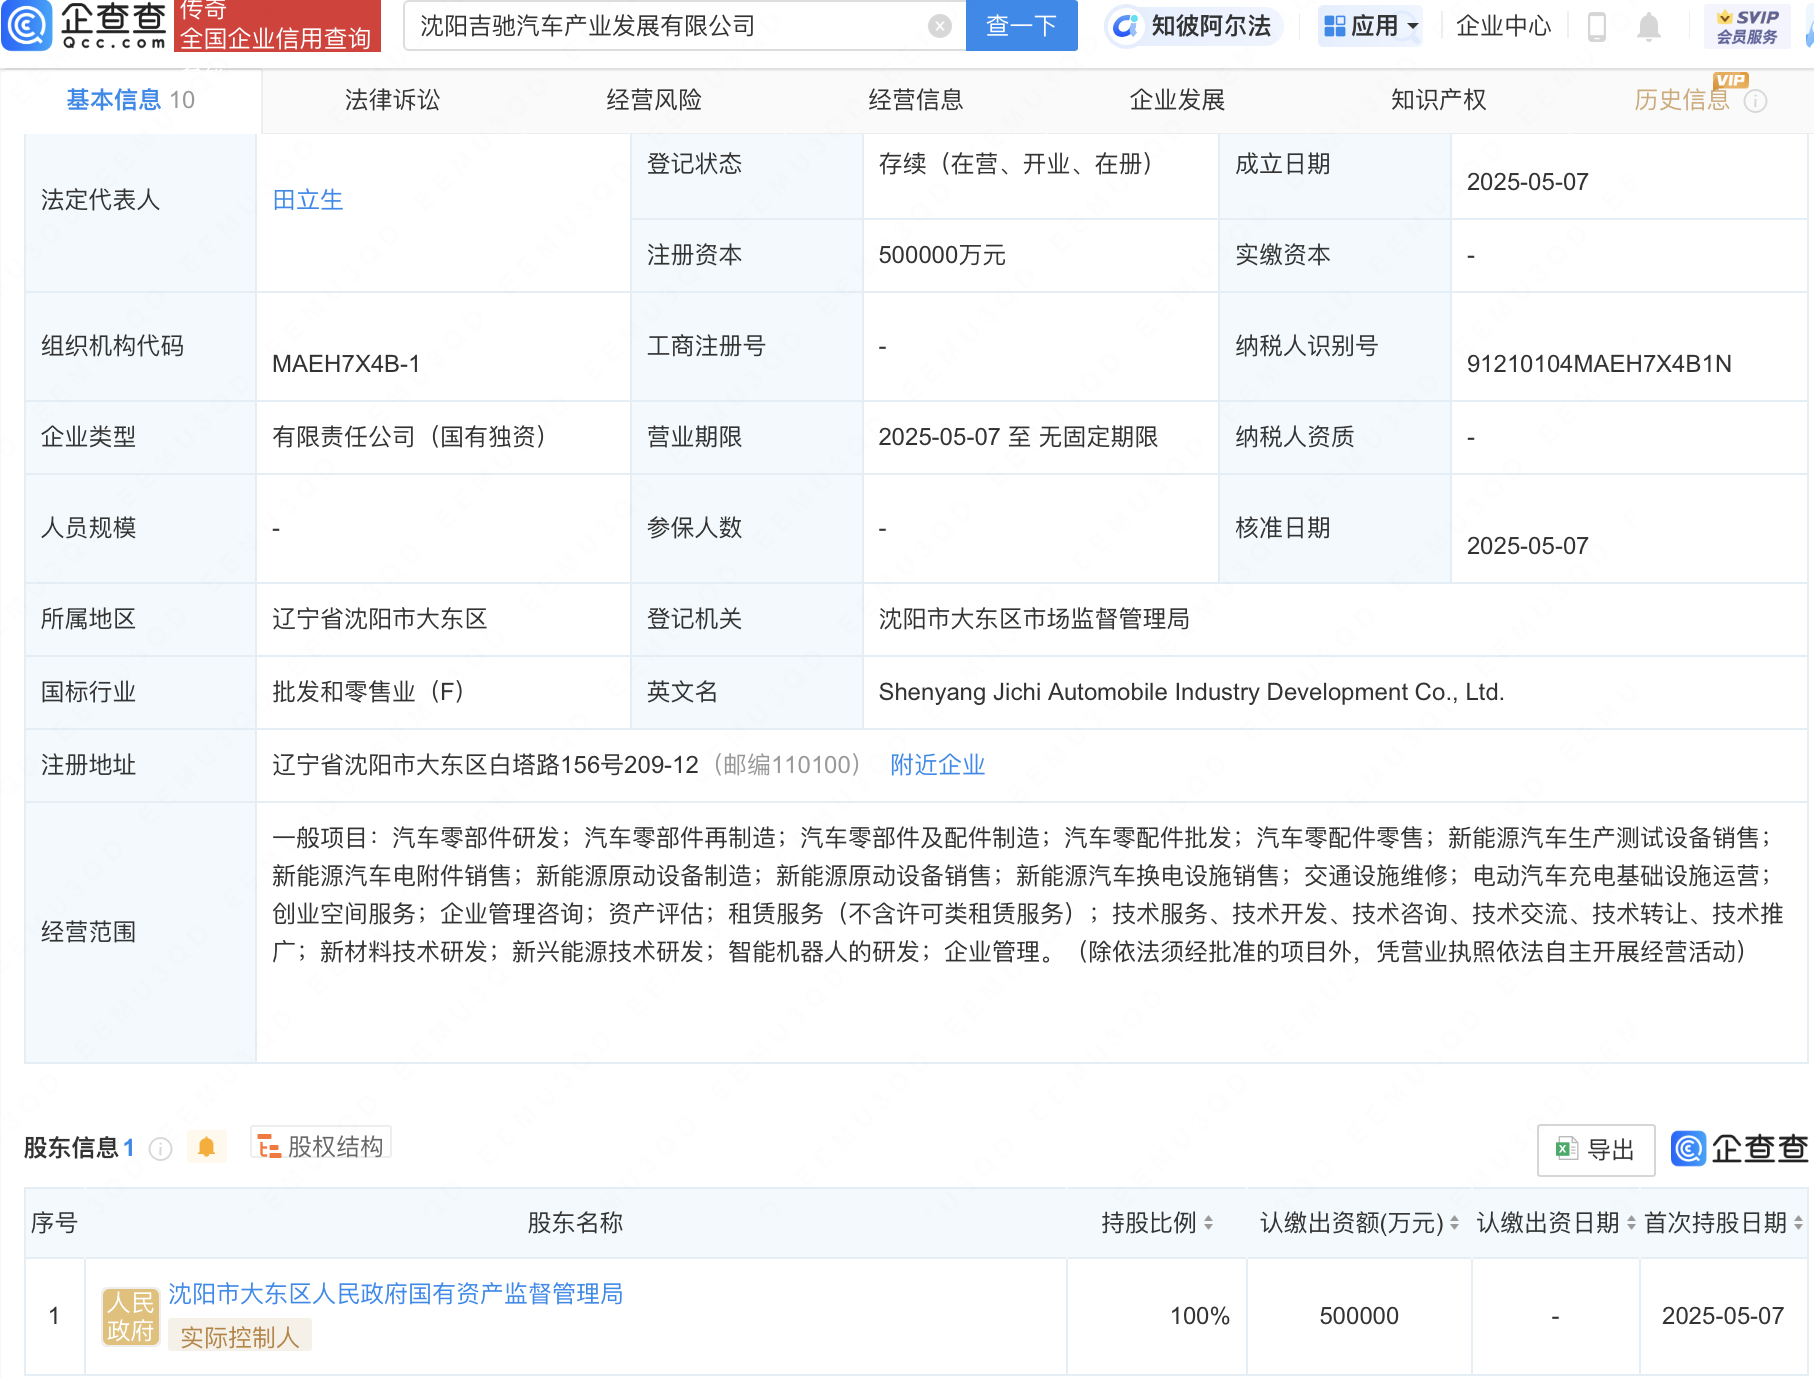
Task: Export shareholder data with 导出 button
Action: click(1595, 1150)
